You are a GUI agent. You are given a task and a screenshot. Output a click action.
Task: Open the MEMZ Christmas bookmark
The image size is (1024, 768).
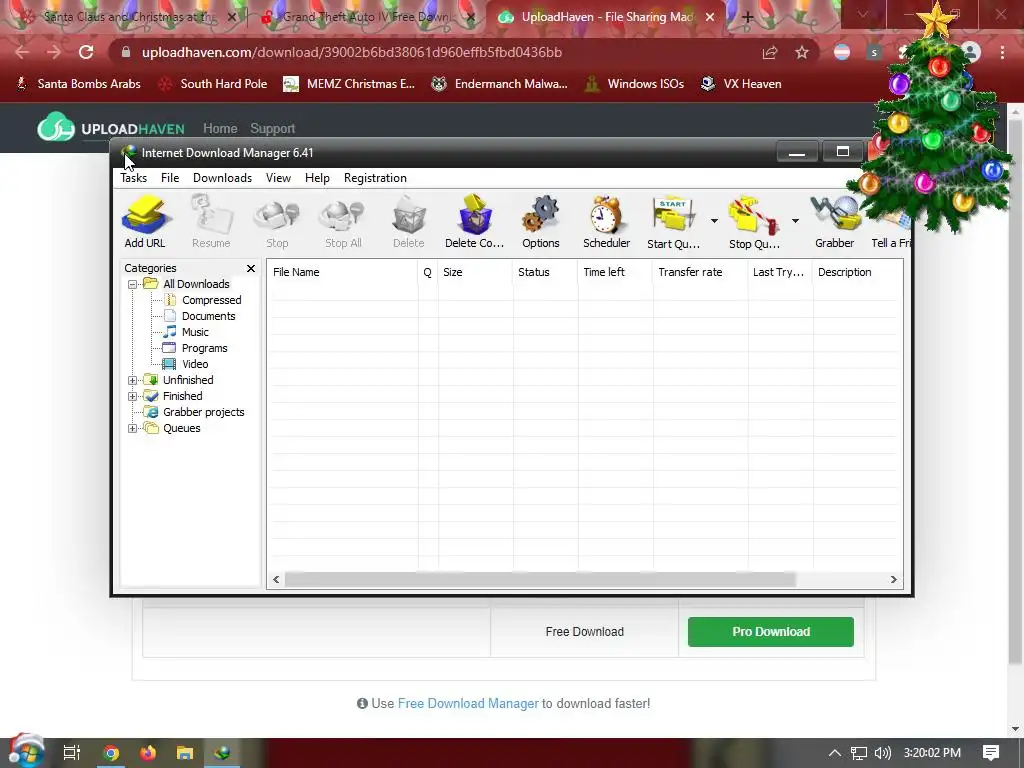pos(349,84)
